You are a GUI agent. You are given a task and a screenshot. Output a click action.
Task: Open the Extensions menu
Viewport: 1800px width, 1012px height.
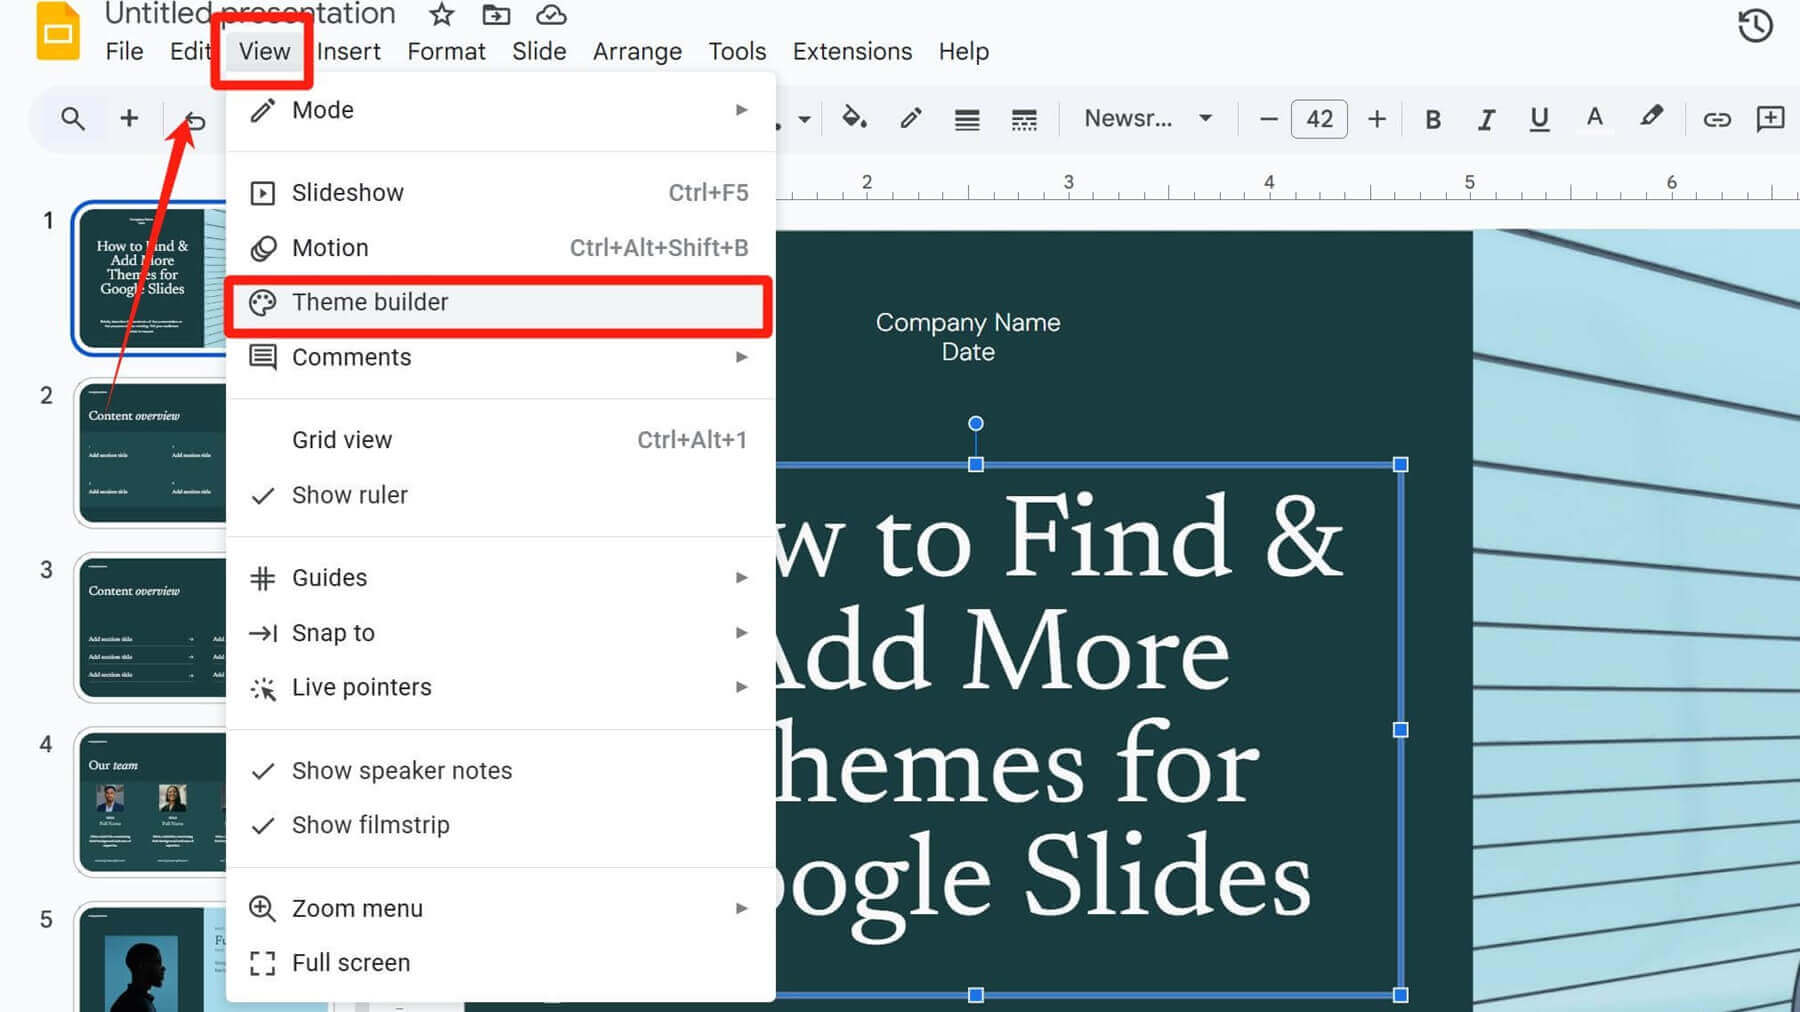852,51
